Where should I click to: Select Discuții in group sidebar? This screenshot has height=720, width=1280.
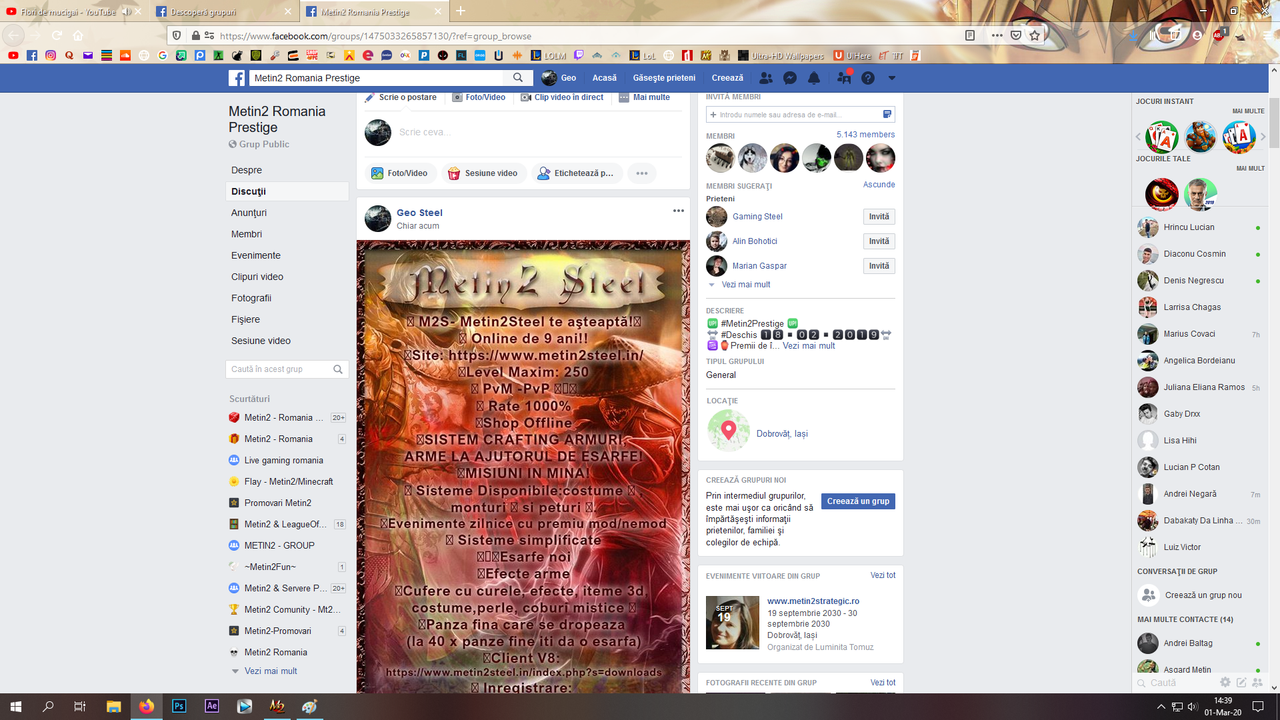click(287, 191)
